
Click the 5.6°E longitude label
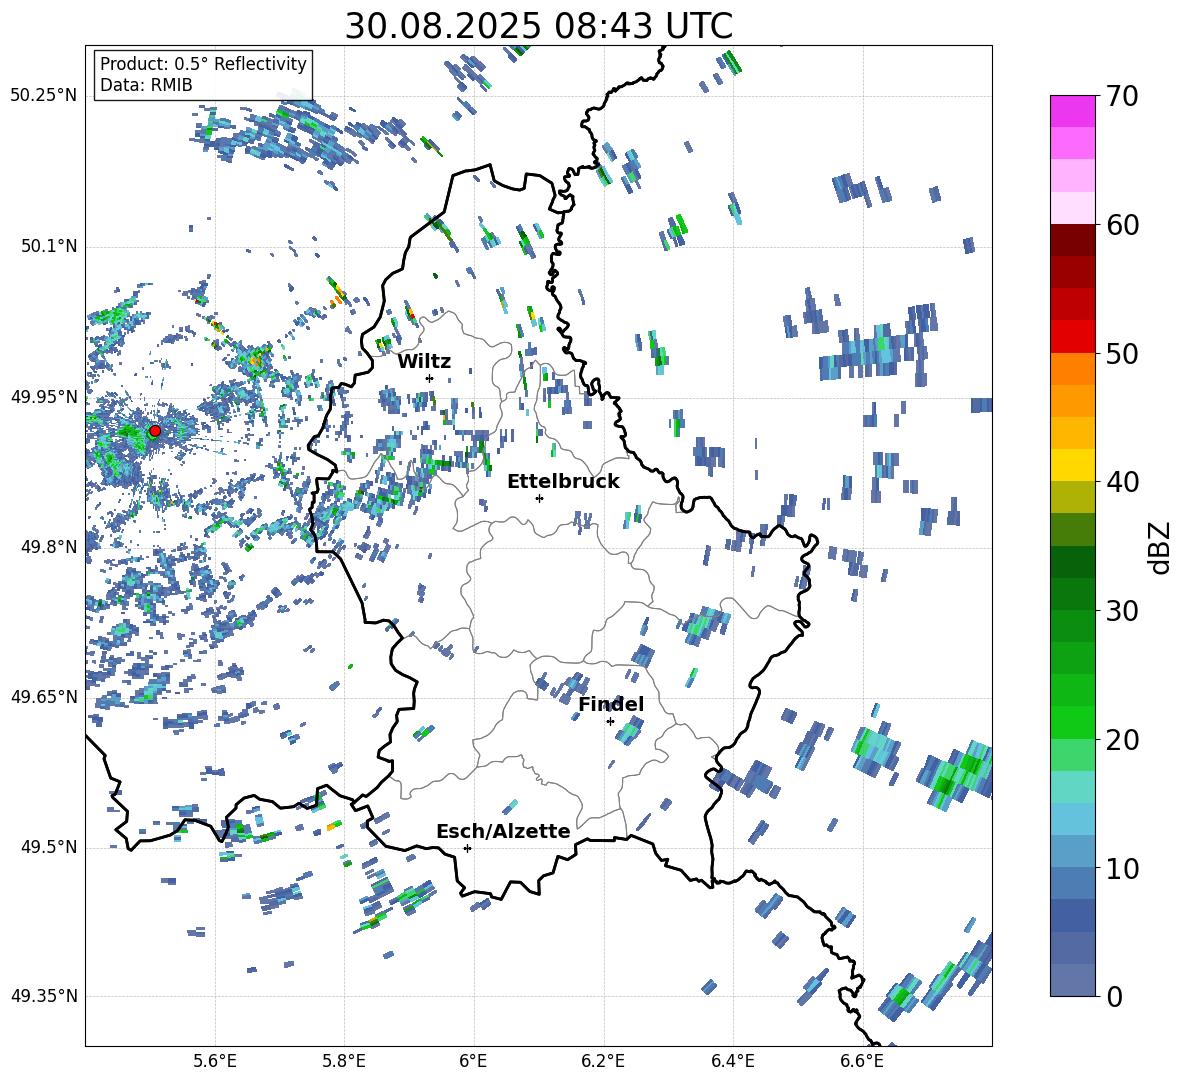(215, 1061)
